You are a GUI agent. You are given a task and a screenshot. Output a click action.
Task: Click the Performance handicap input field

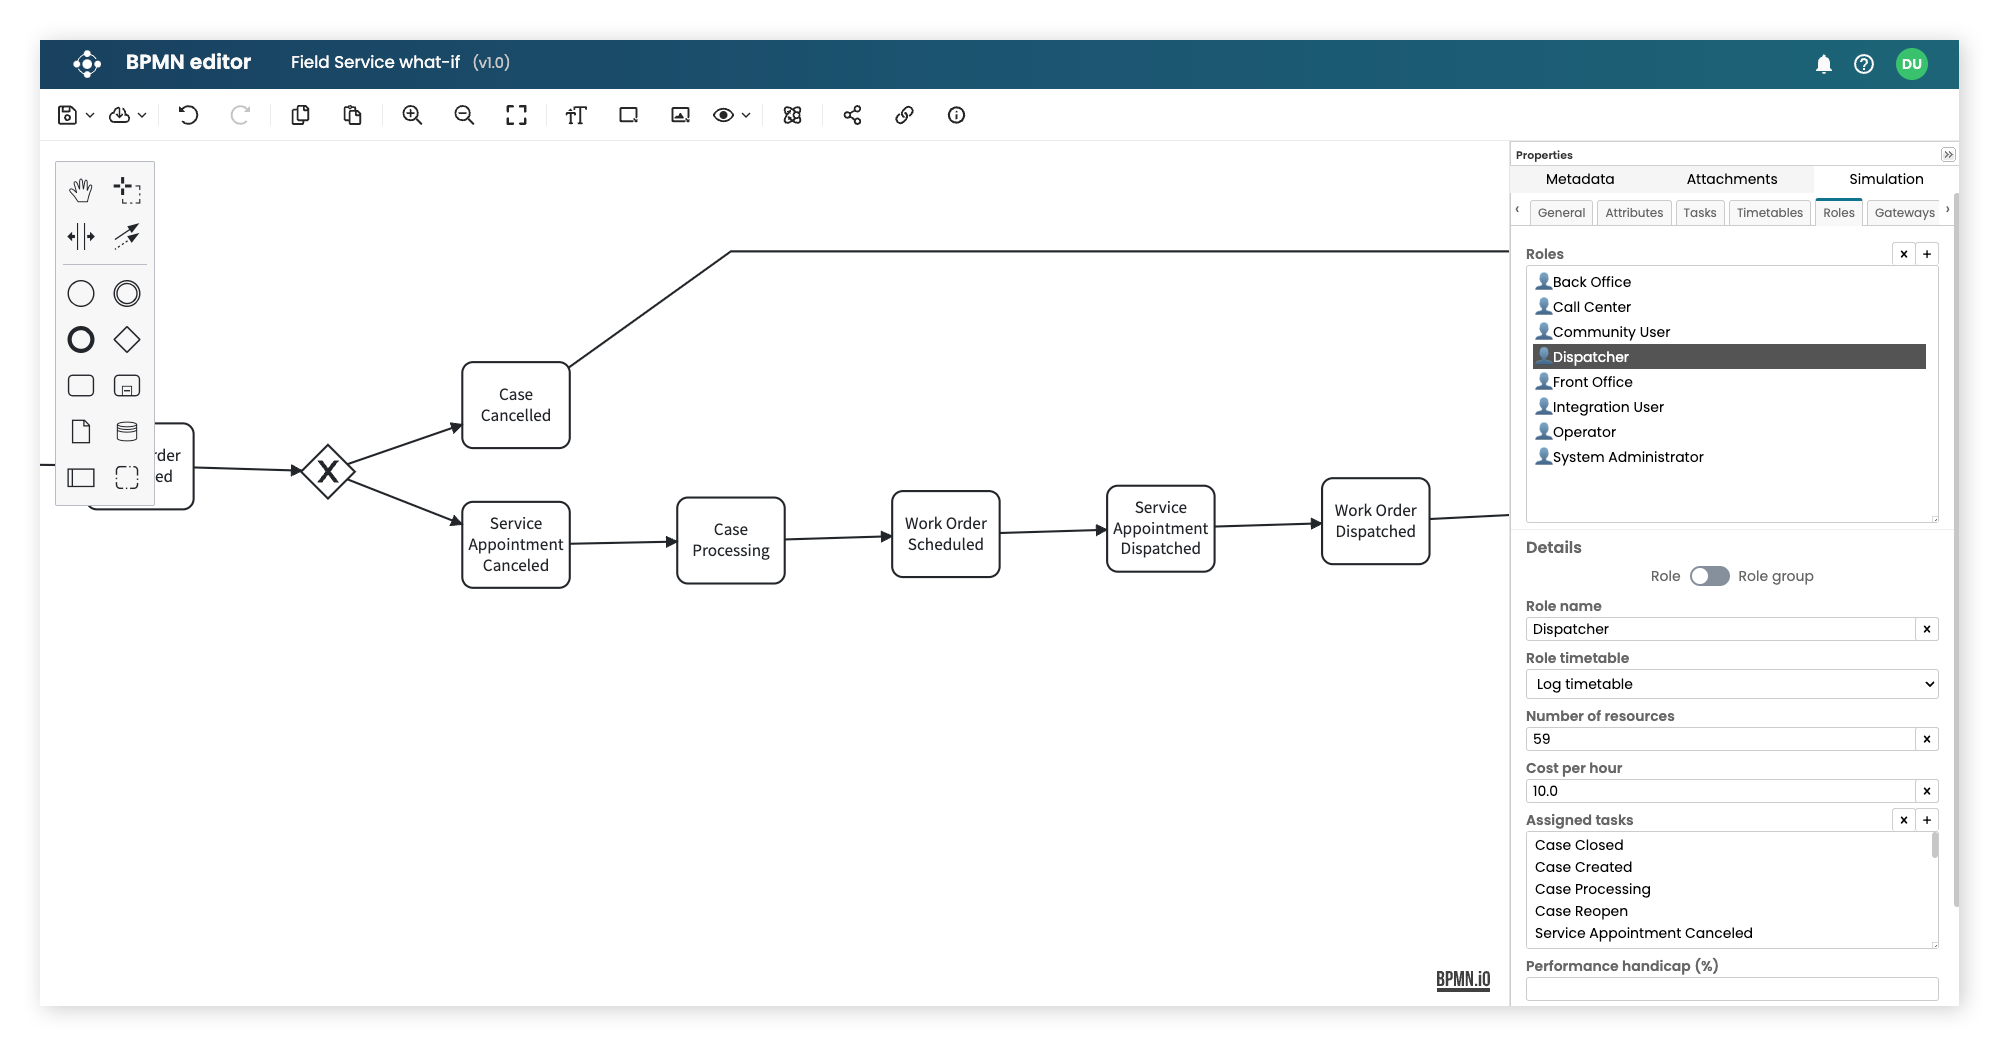coord(1731,988)
